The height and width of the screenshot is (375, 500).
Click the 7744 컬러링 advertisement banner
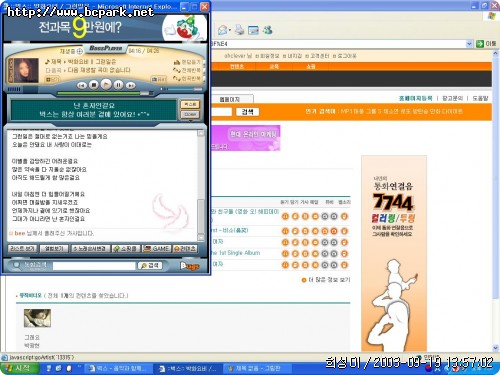click(x=394, y=253)
